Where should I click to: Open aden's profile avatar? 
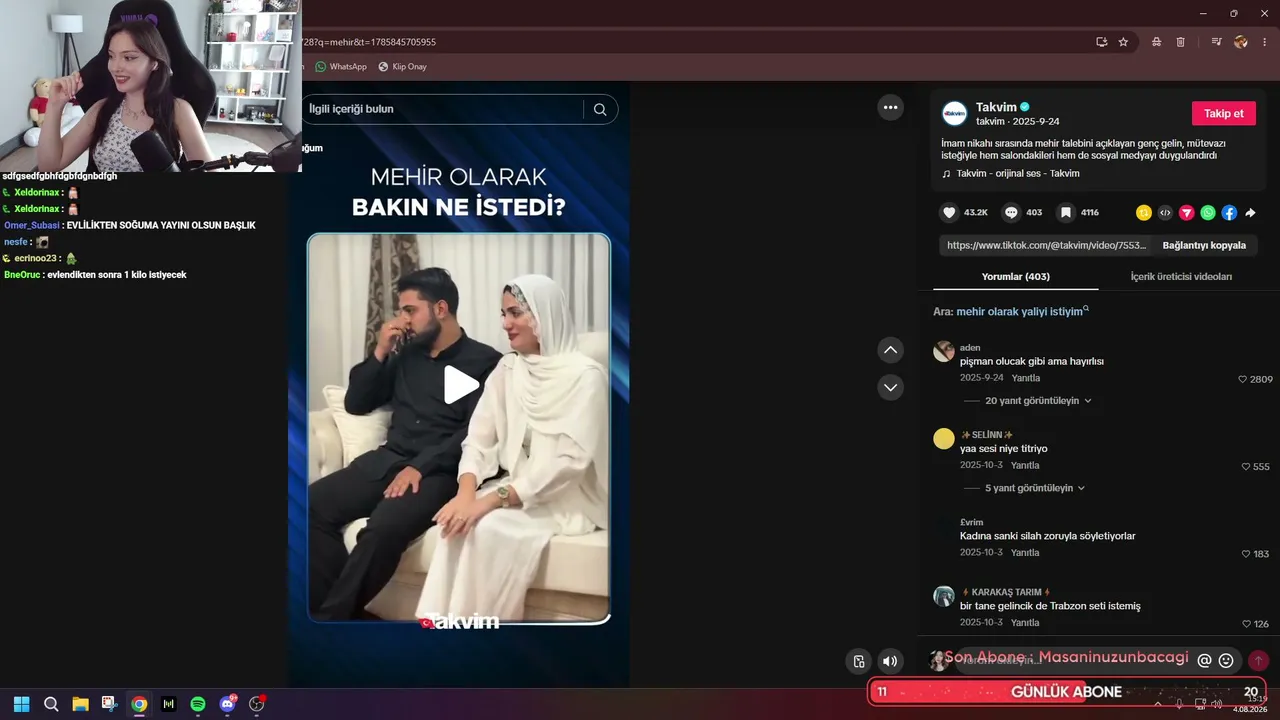pos(944,351)
